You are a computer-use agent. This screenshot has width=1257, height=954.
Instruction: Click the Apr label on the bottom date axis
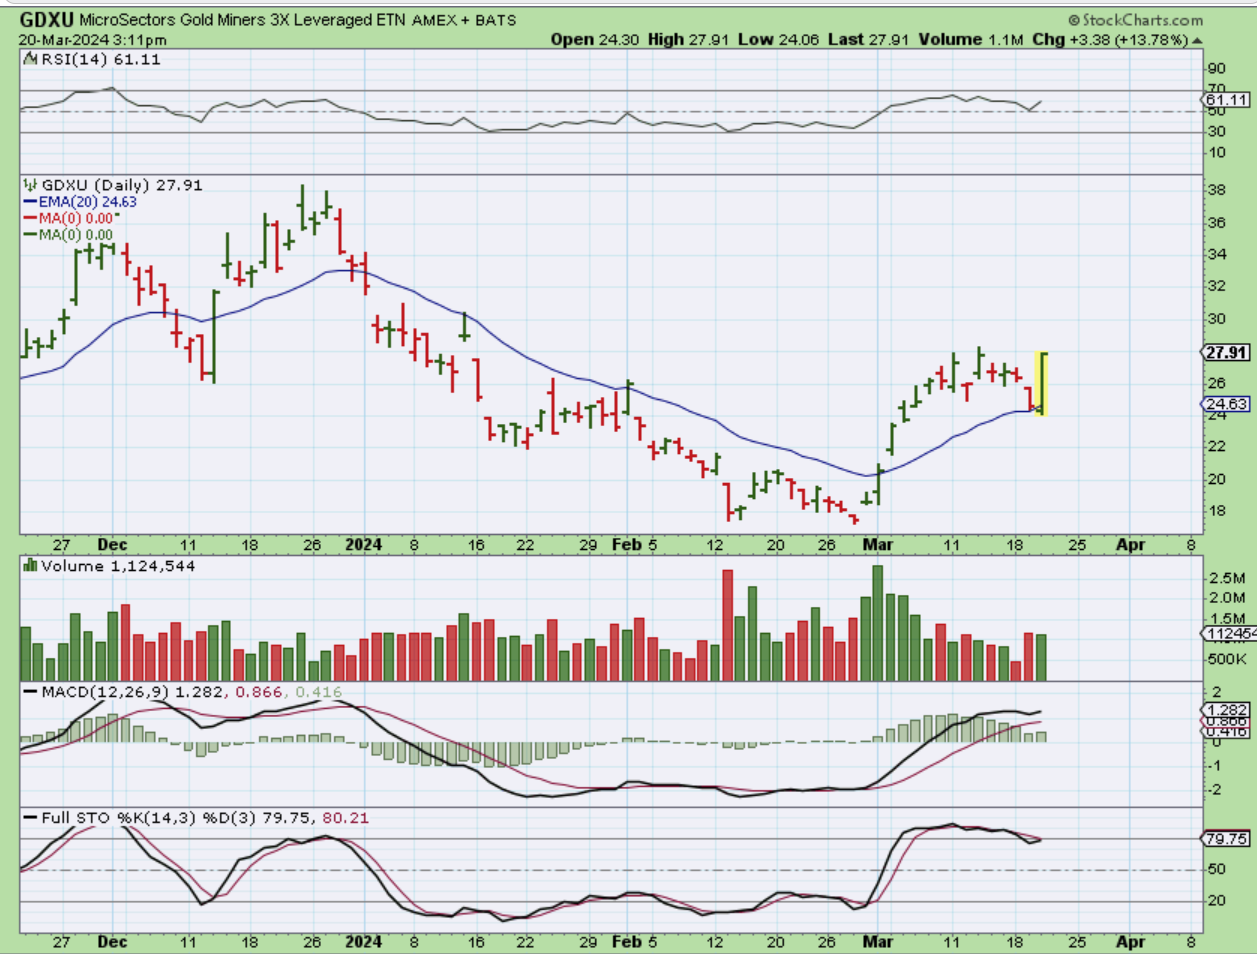tap(1131, 941)
